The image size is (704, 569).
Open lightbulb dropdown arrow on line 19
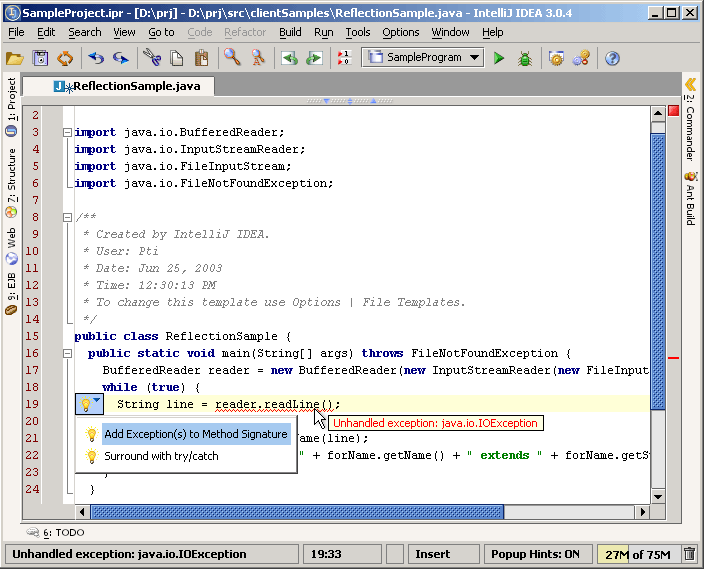97,400
